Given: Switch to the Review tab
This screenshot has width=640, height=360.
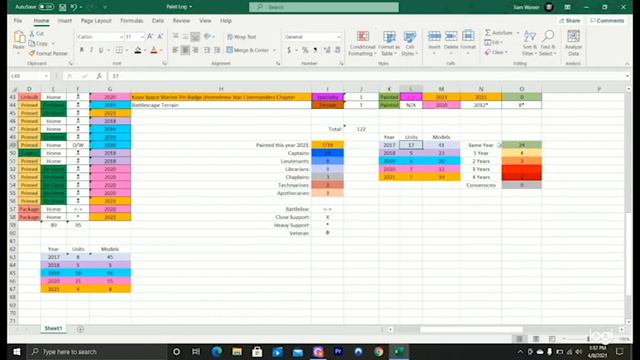Looking at the screenshot, I should tap(181, 20).
